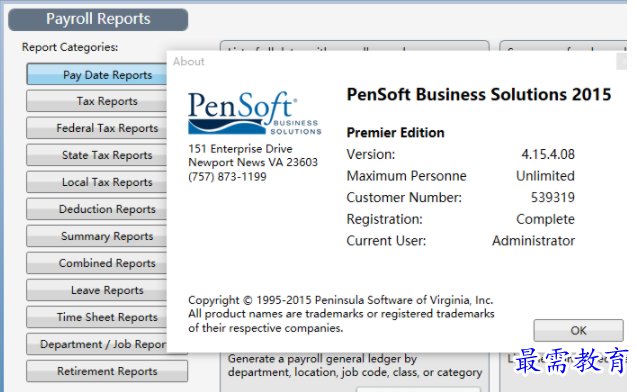637x392 pixels.
Task: Click the version number 4.15.4.08
Action: point(548,154)
